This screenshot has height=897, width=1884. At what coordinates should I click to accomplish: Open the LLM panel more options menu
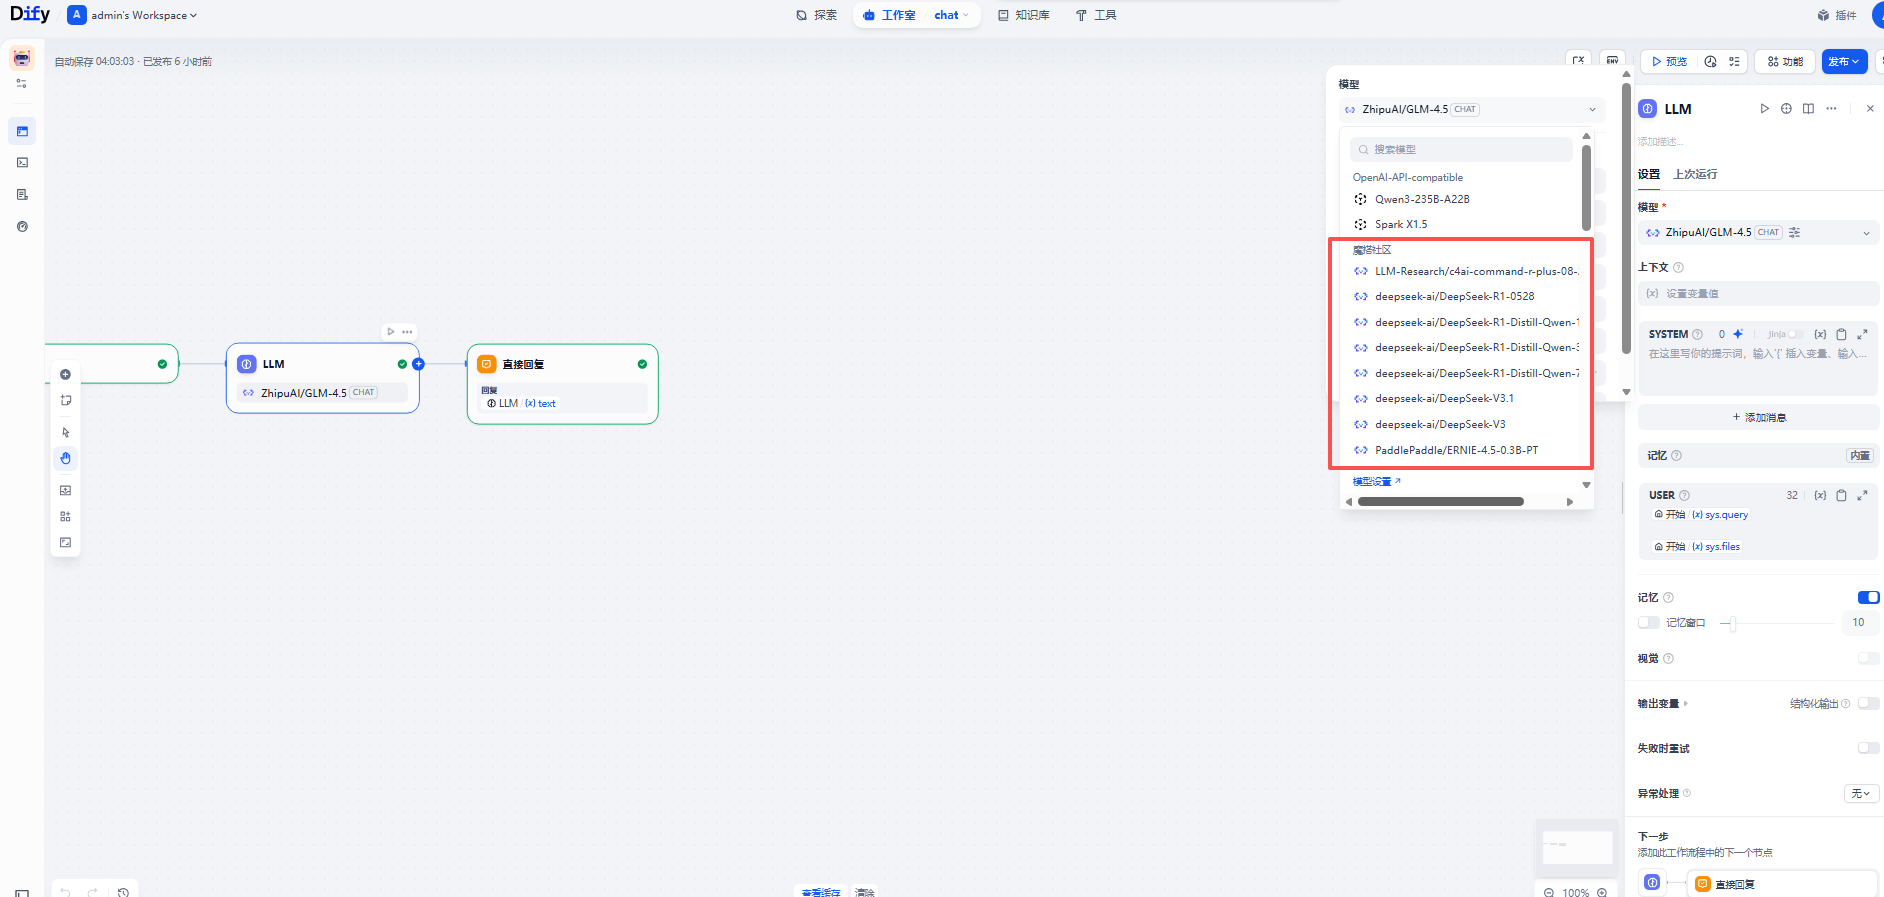[1831, 108]
